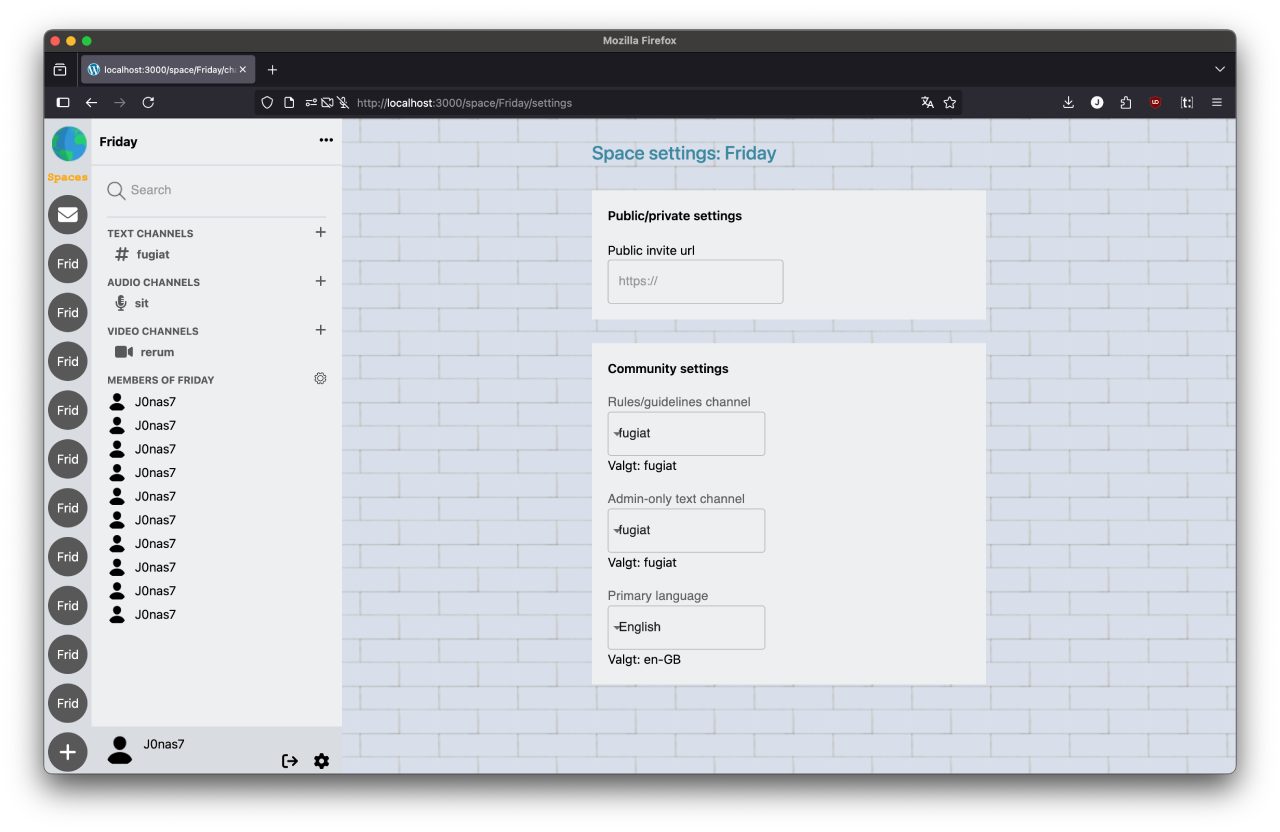Add a new audio channel
The width and height of the screenshot is (1280, 832).
320,281
